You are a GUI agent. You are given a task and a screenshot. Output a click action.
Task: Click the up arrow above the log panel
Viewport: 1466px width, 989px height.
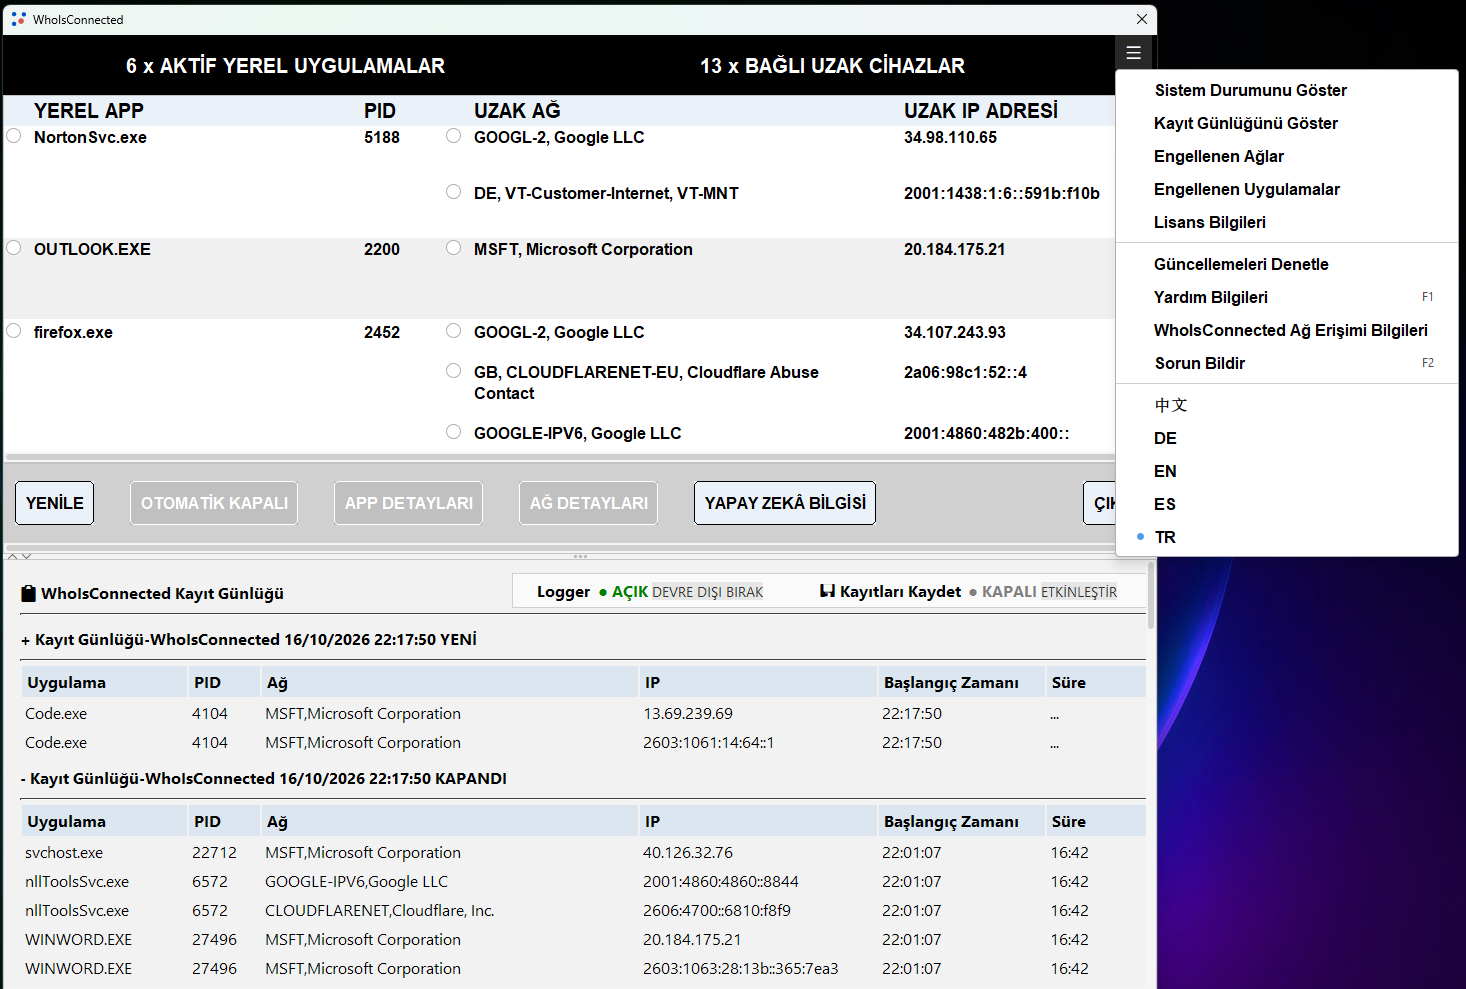coord(12,556)
